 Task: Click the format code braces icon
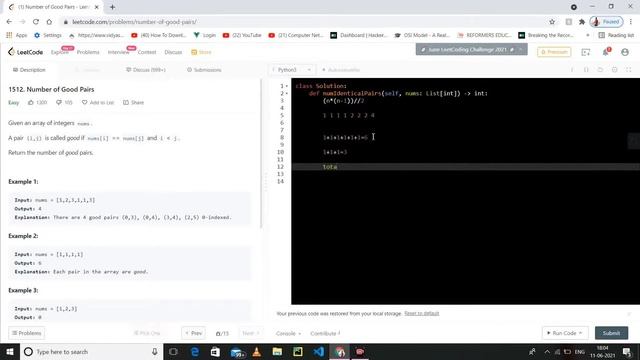pyautogui.click(x=586, y=70)
